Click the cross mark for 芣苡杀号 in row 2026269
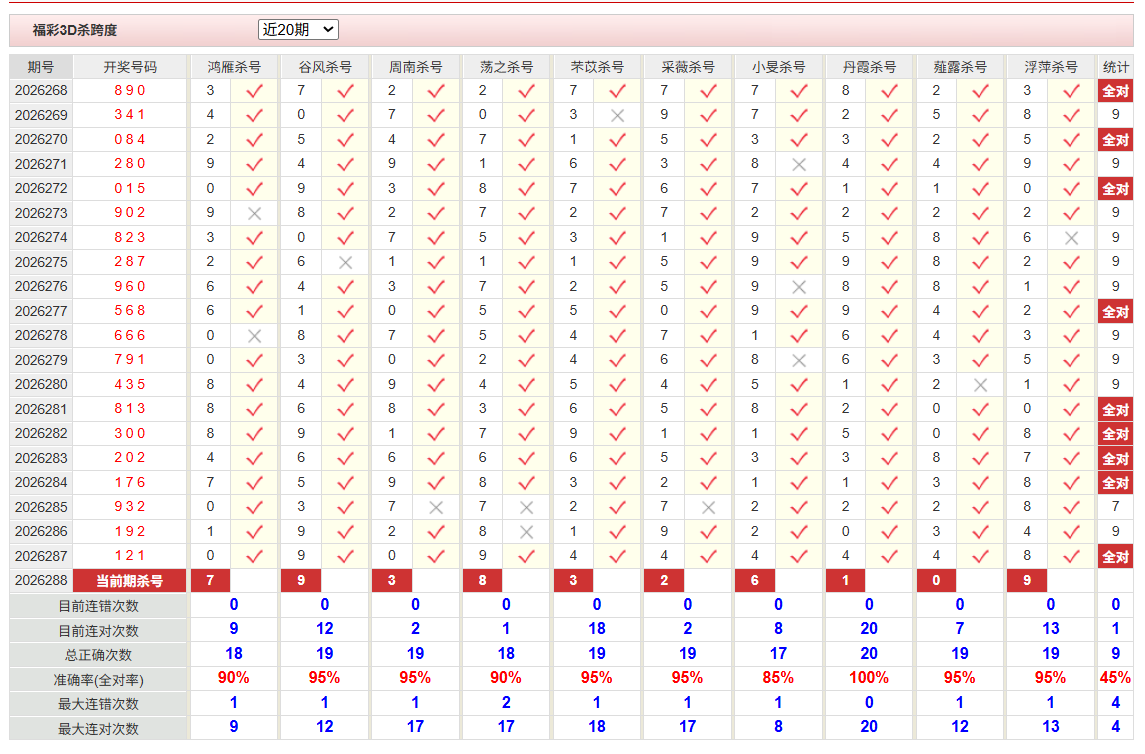1145x754 pixels. pos(617,115)
